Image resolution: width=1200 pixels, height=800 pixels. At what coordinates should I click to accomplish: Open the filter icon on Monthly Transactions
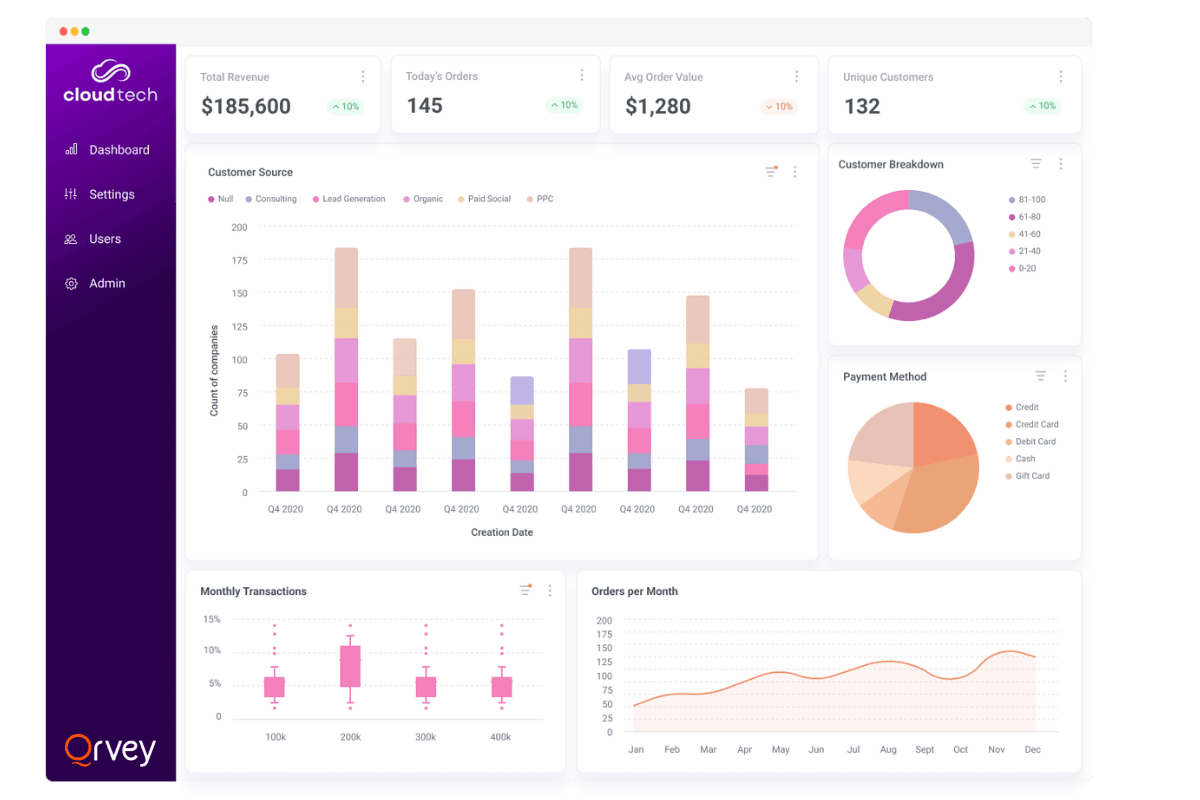point(524,590)
